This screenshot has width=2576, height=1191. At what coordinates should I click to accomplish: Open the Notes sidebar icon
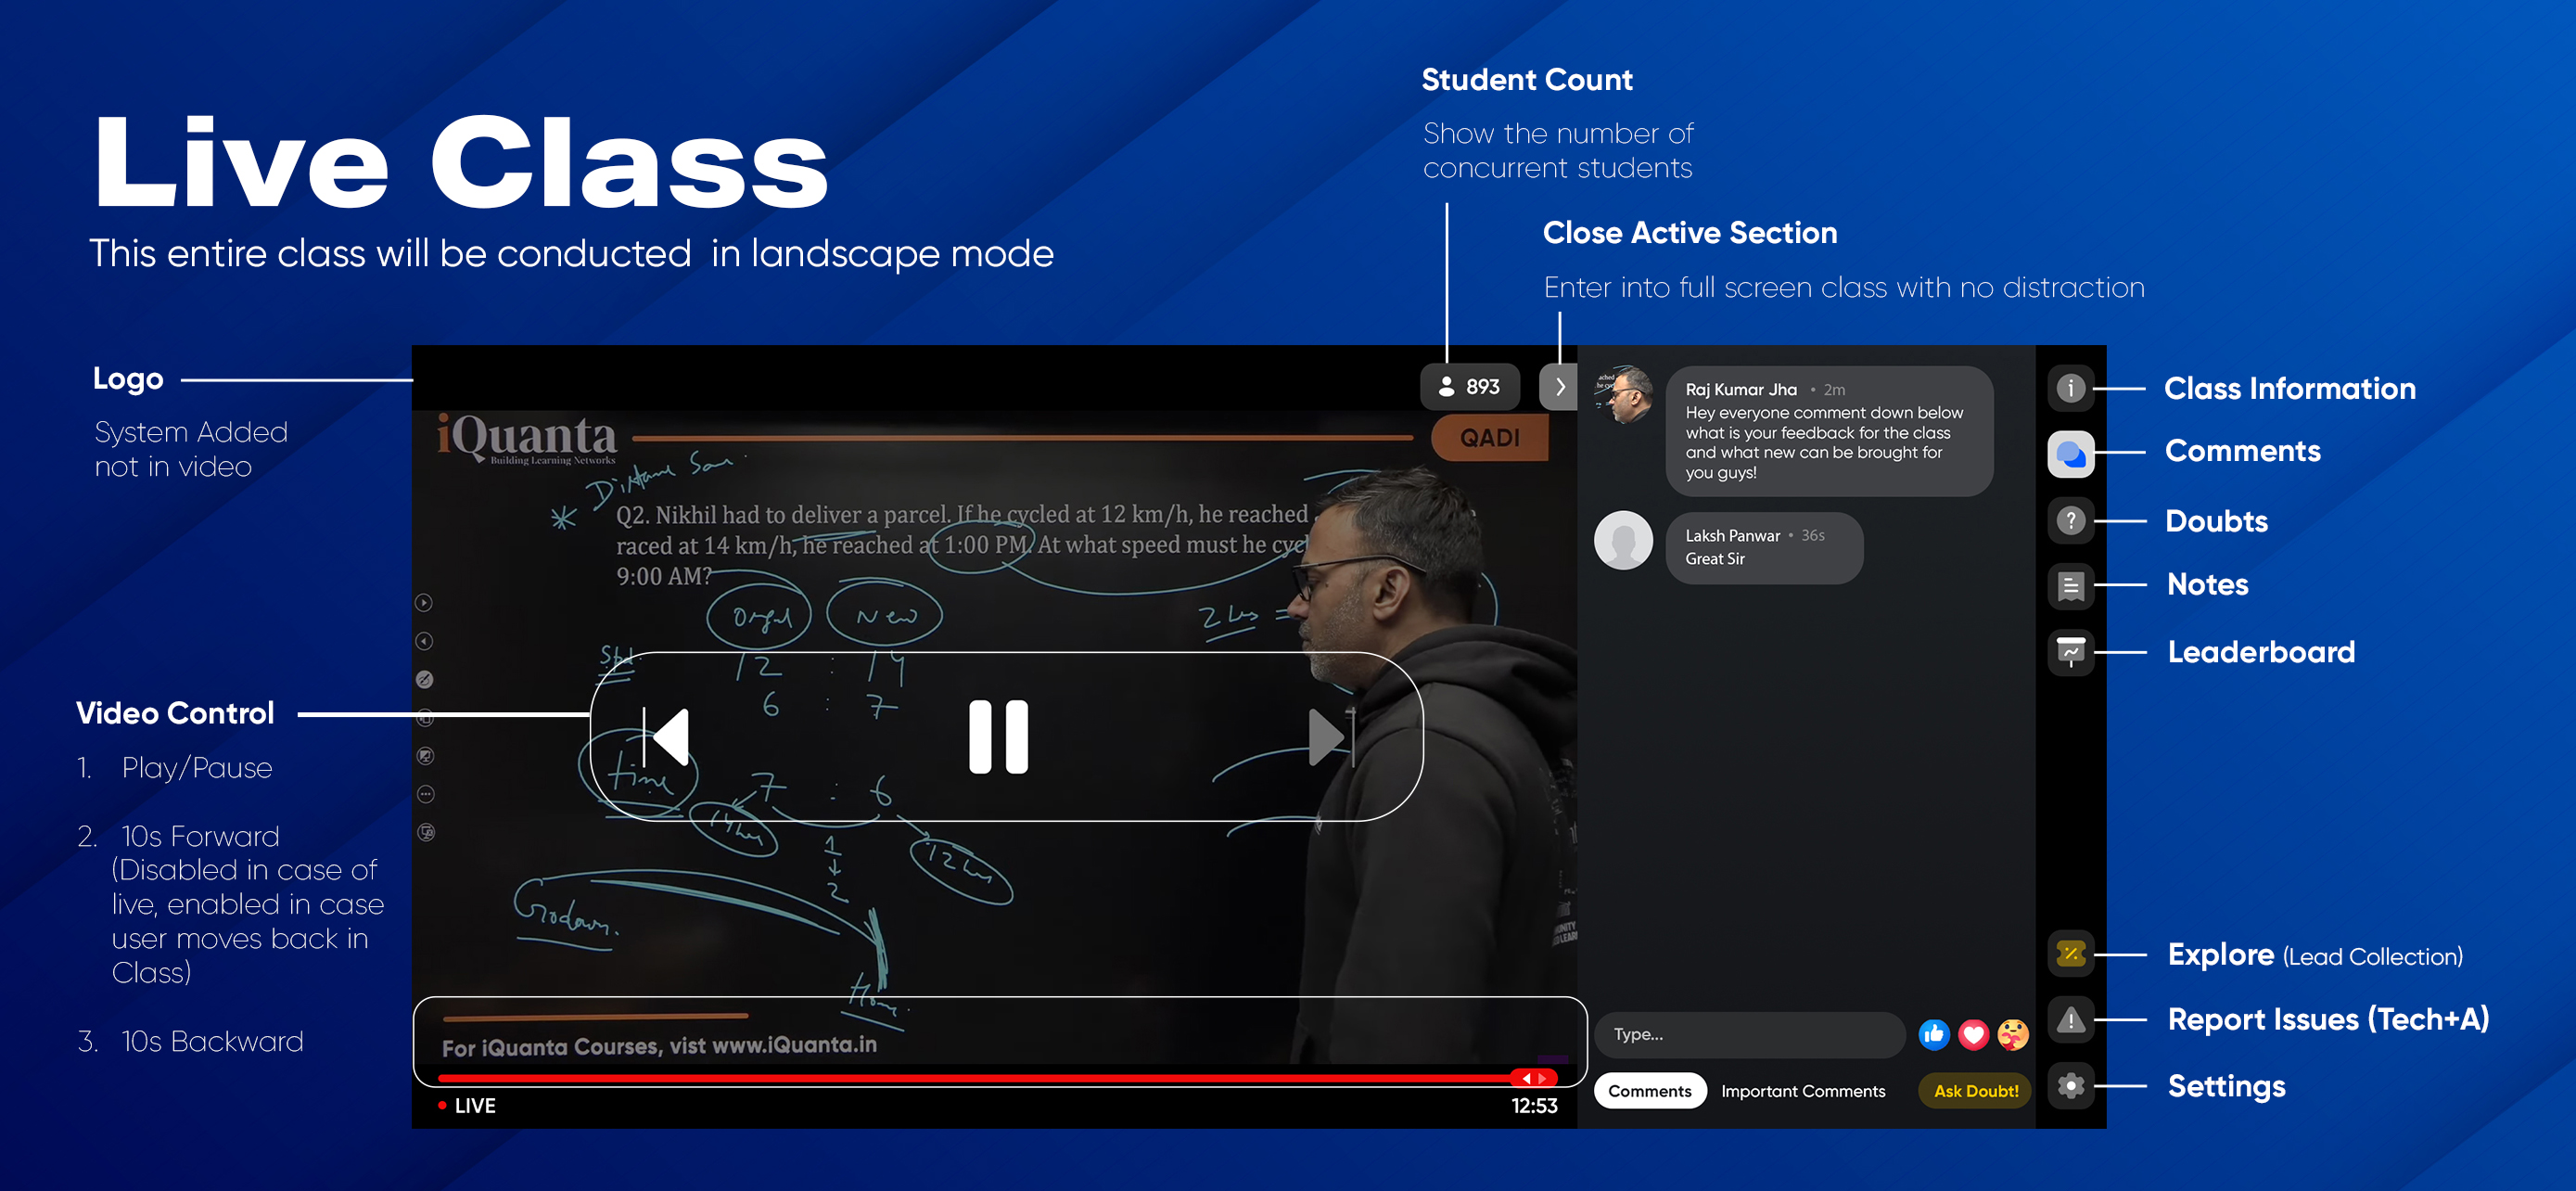pyautogui.click(x=2070, y=586)
